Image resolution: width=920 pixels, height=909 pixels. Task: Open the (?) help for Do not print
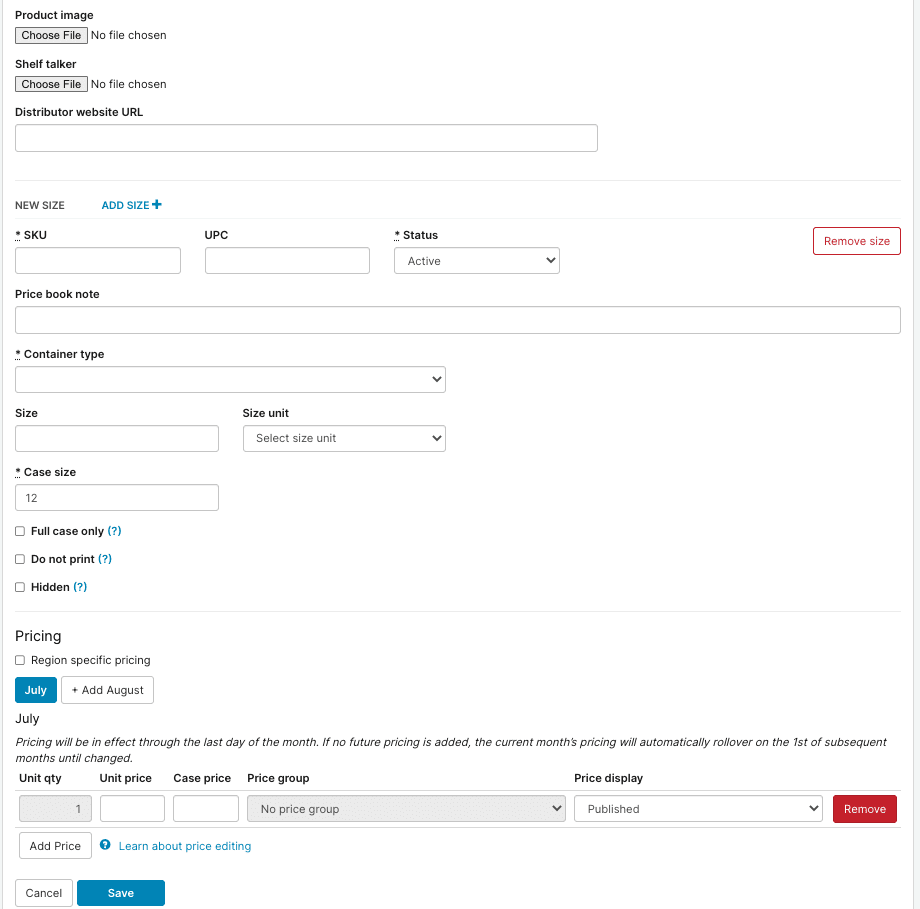tap(105, 559)
